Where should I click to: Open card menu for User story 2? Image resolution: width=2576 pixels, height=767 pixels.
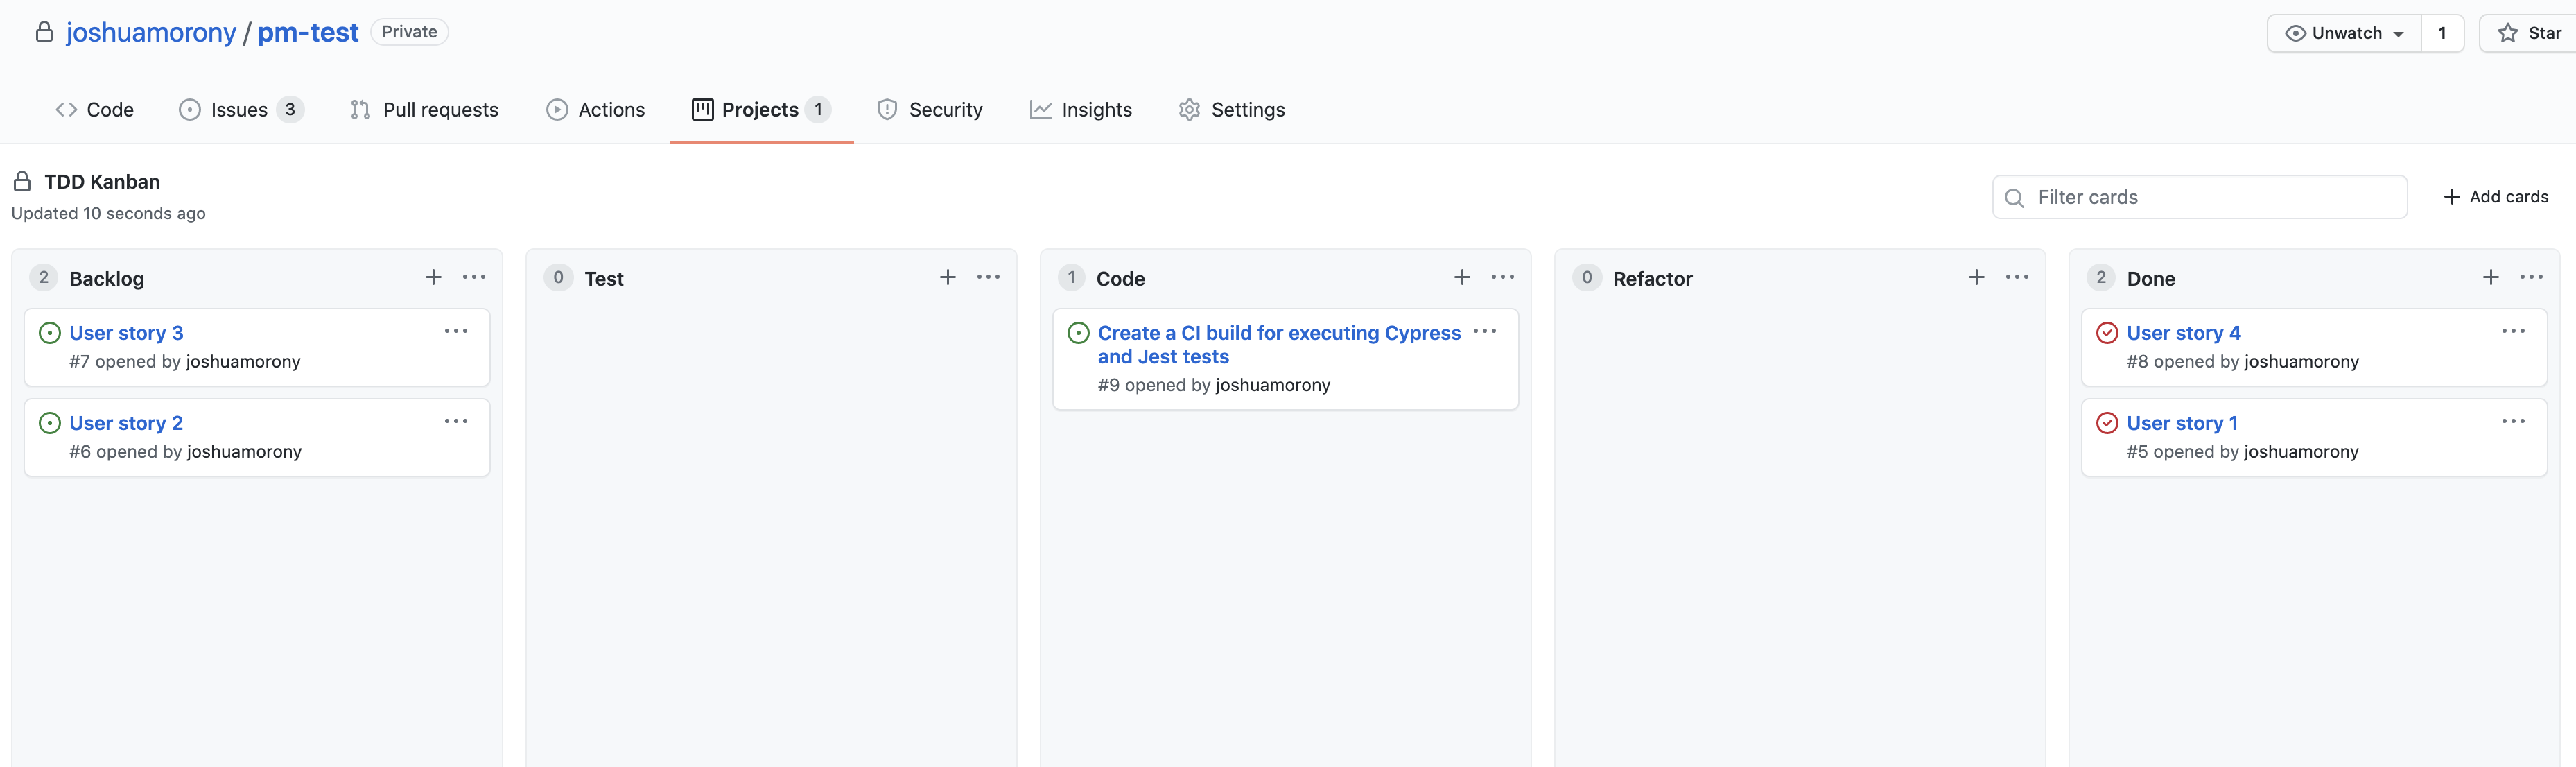point(456,421)
